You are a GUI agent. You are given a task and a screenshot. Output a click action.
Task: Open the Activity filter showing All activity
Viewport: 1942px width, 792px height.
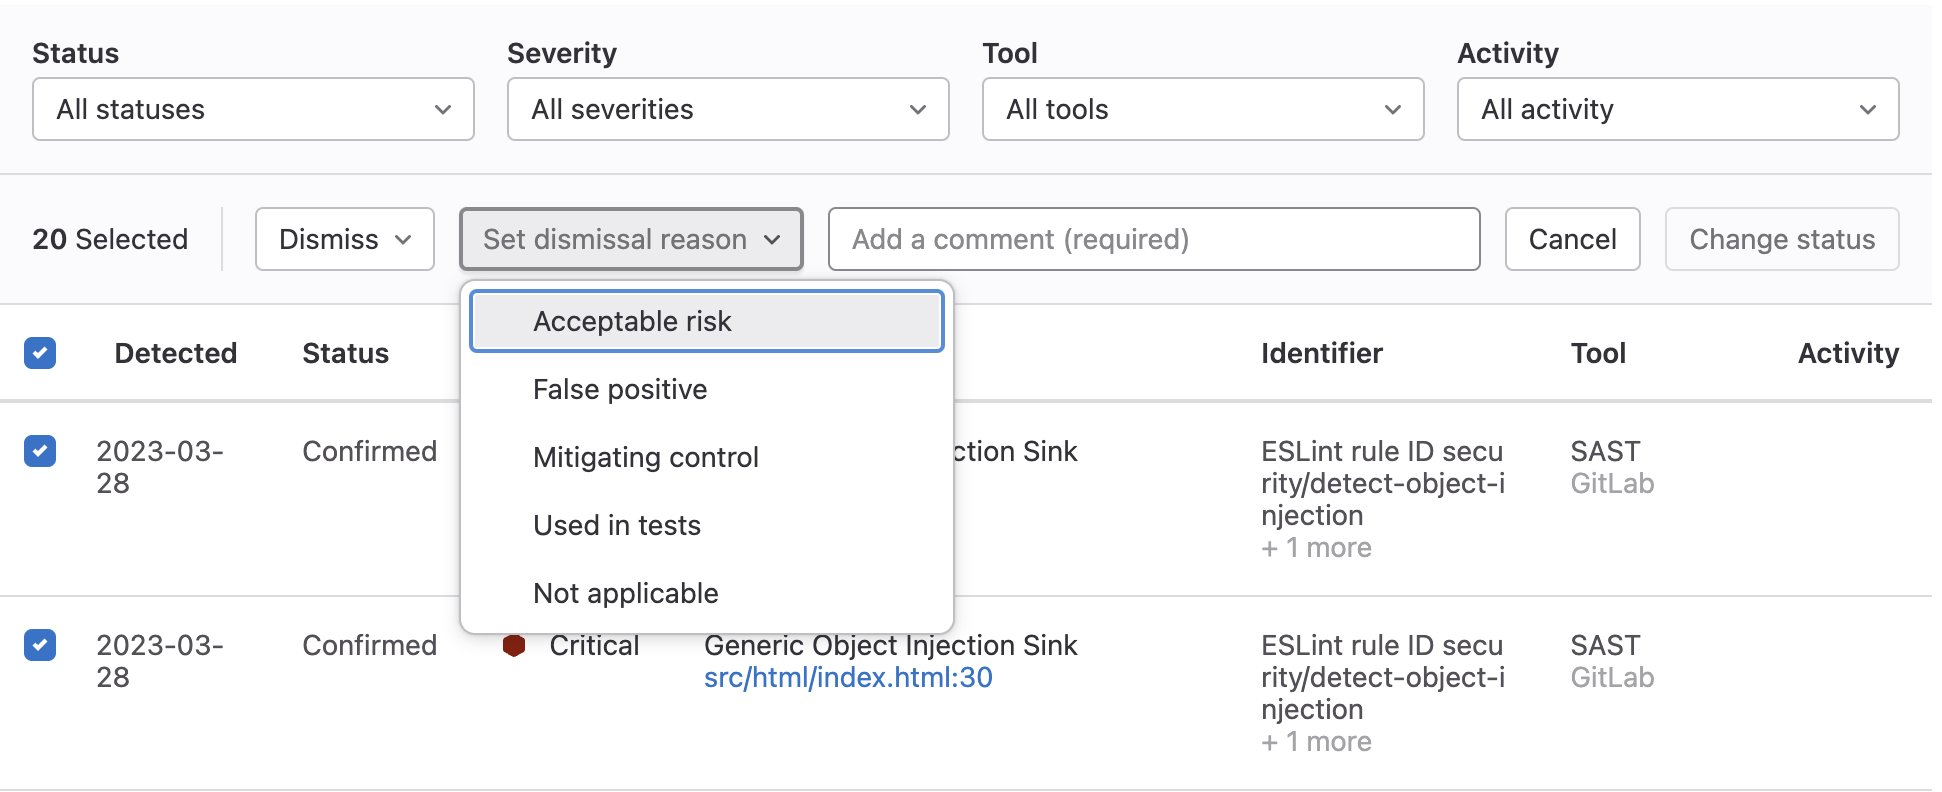1677,109
